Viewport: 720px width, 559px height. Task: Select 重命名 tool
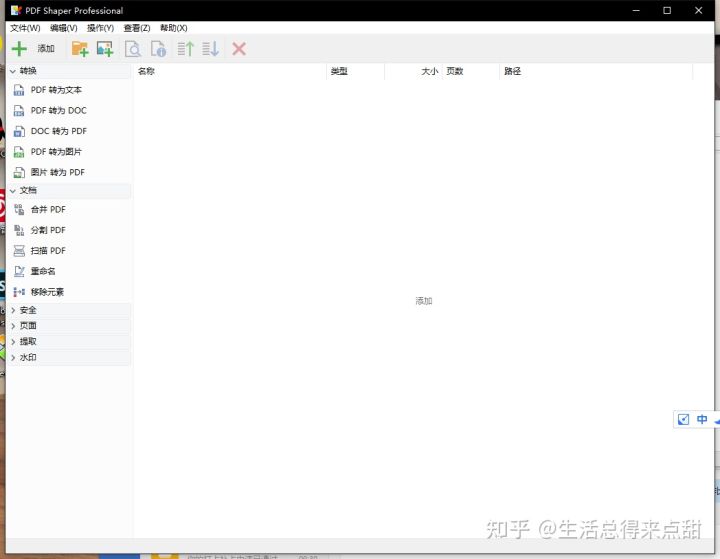[43, 271]
